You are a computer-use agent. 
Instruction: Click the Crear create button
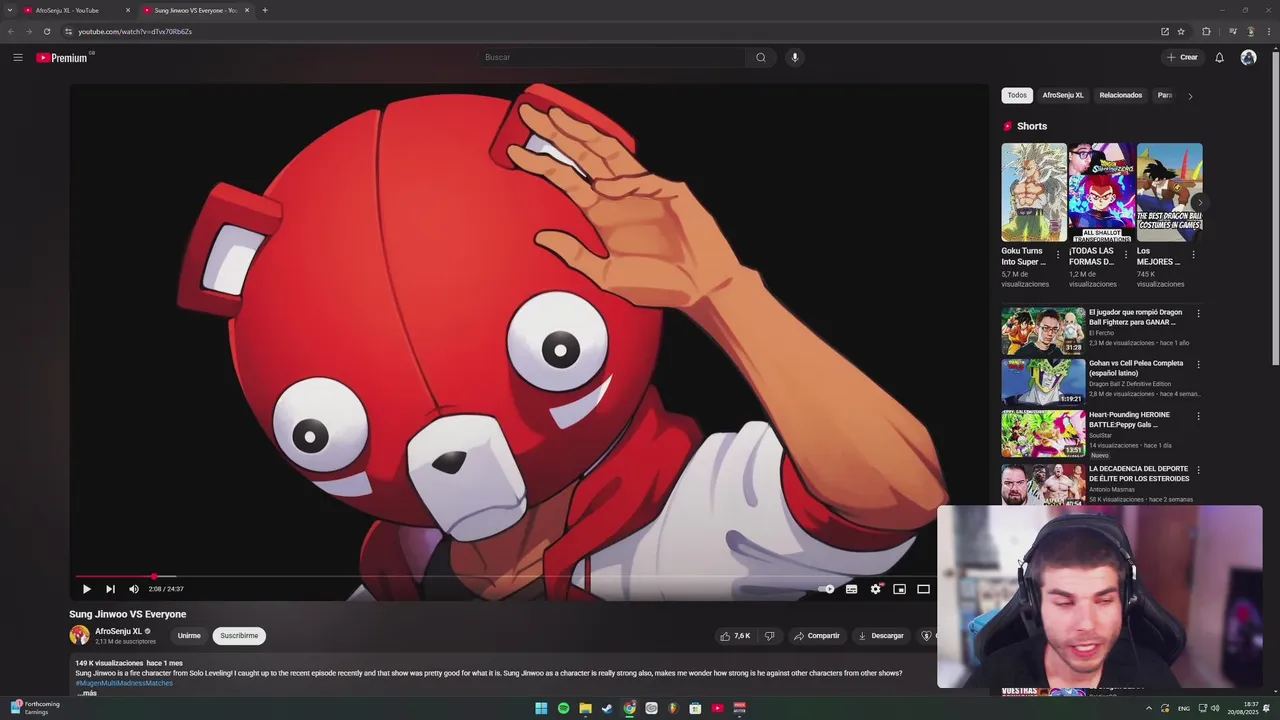click(1182, 57)
